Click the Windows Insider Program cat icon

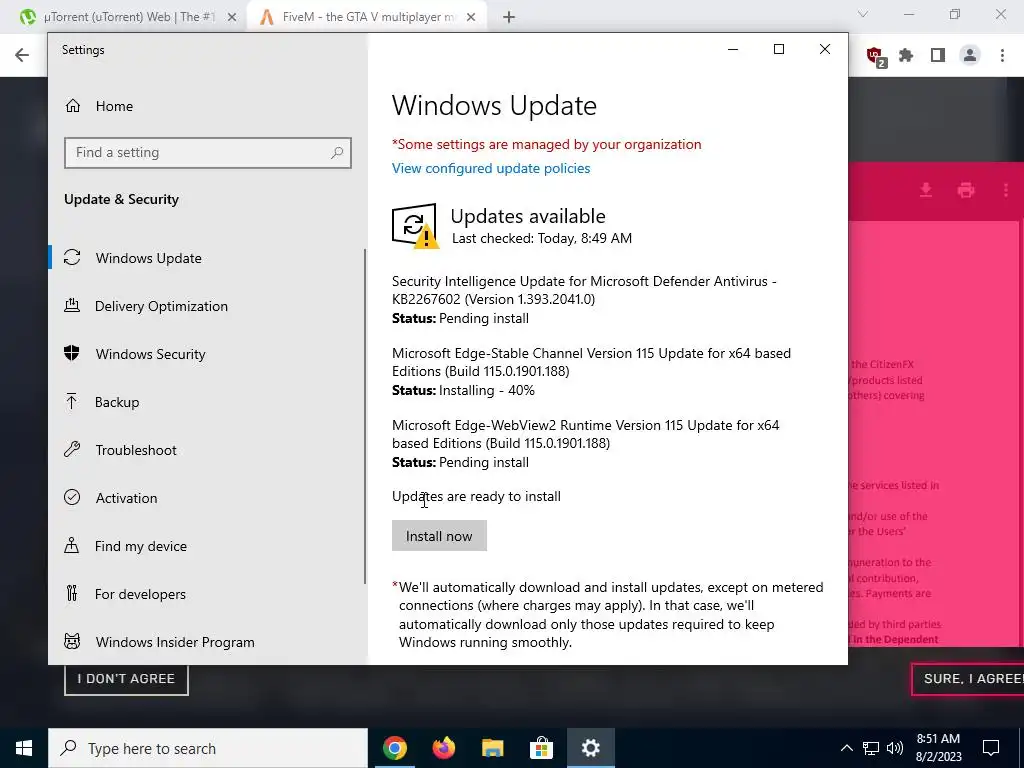pyautogui.click(x=72, y=641)
